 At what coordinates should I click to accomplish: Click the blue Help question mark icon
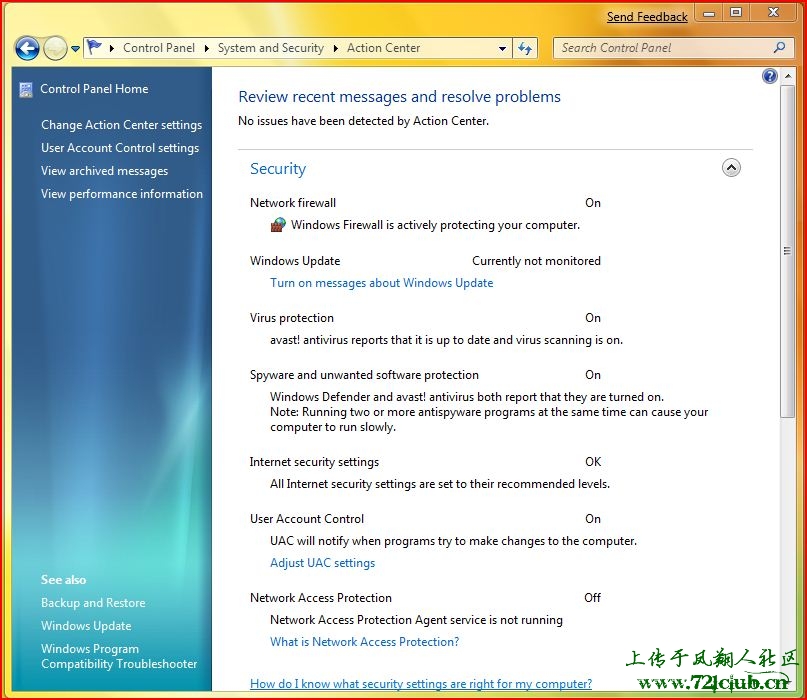pyautogui.click(x=769, y=76)
